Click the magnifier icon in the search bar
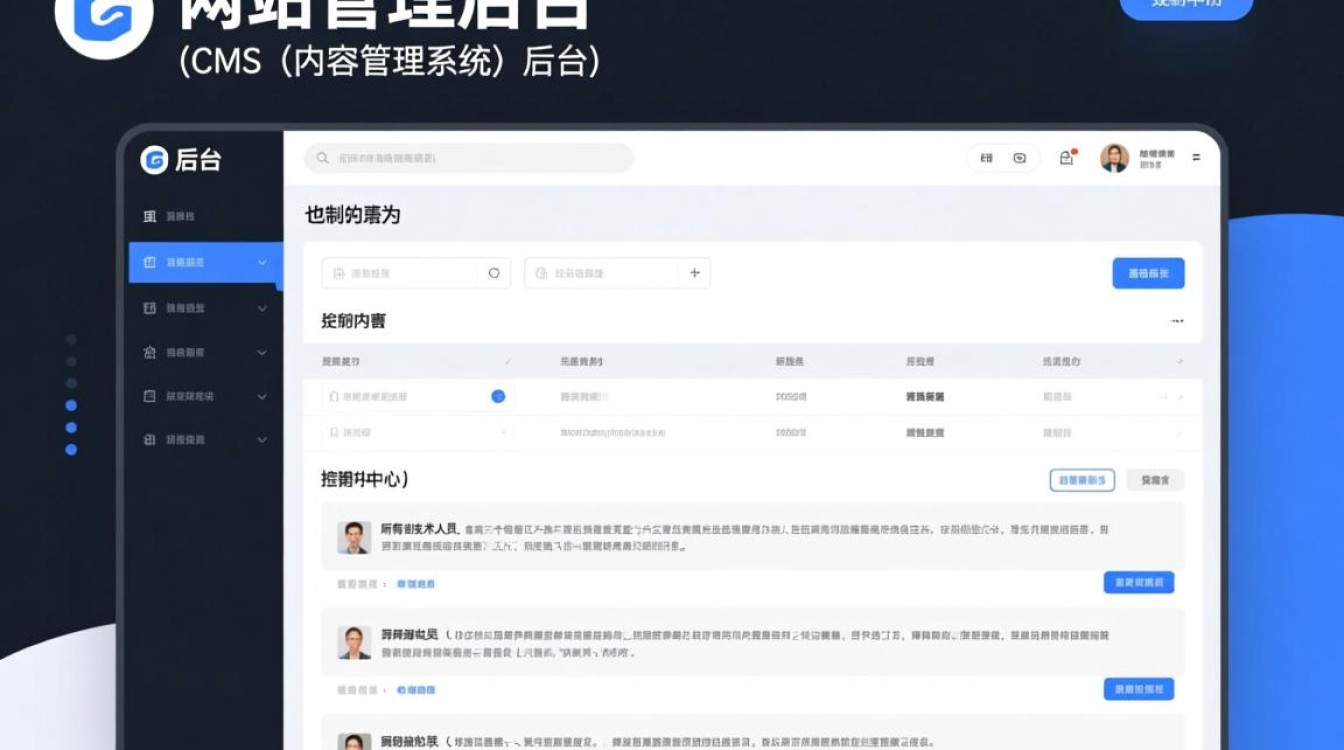The image size is (1344, 750). 322,158
